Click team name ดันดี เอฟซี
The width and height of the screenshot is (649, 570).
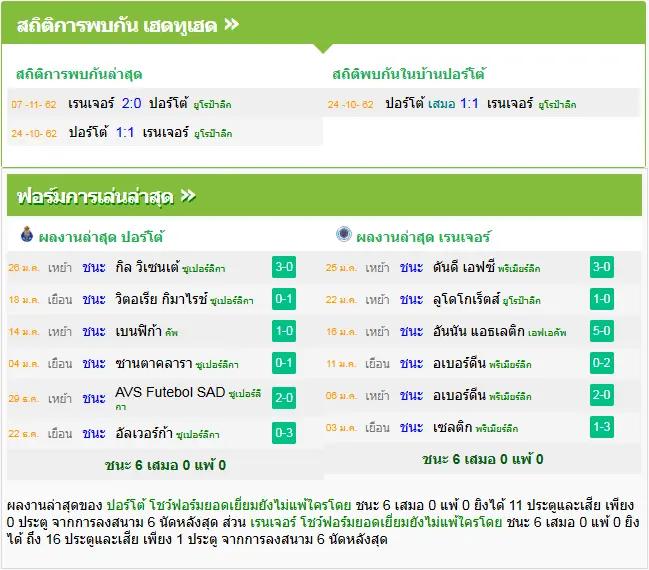pos(464,267)
